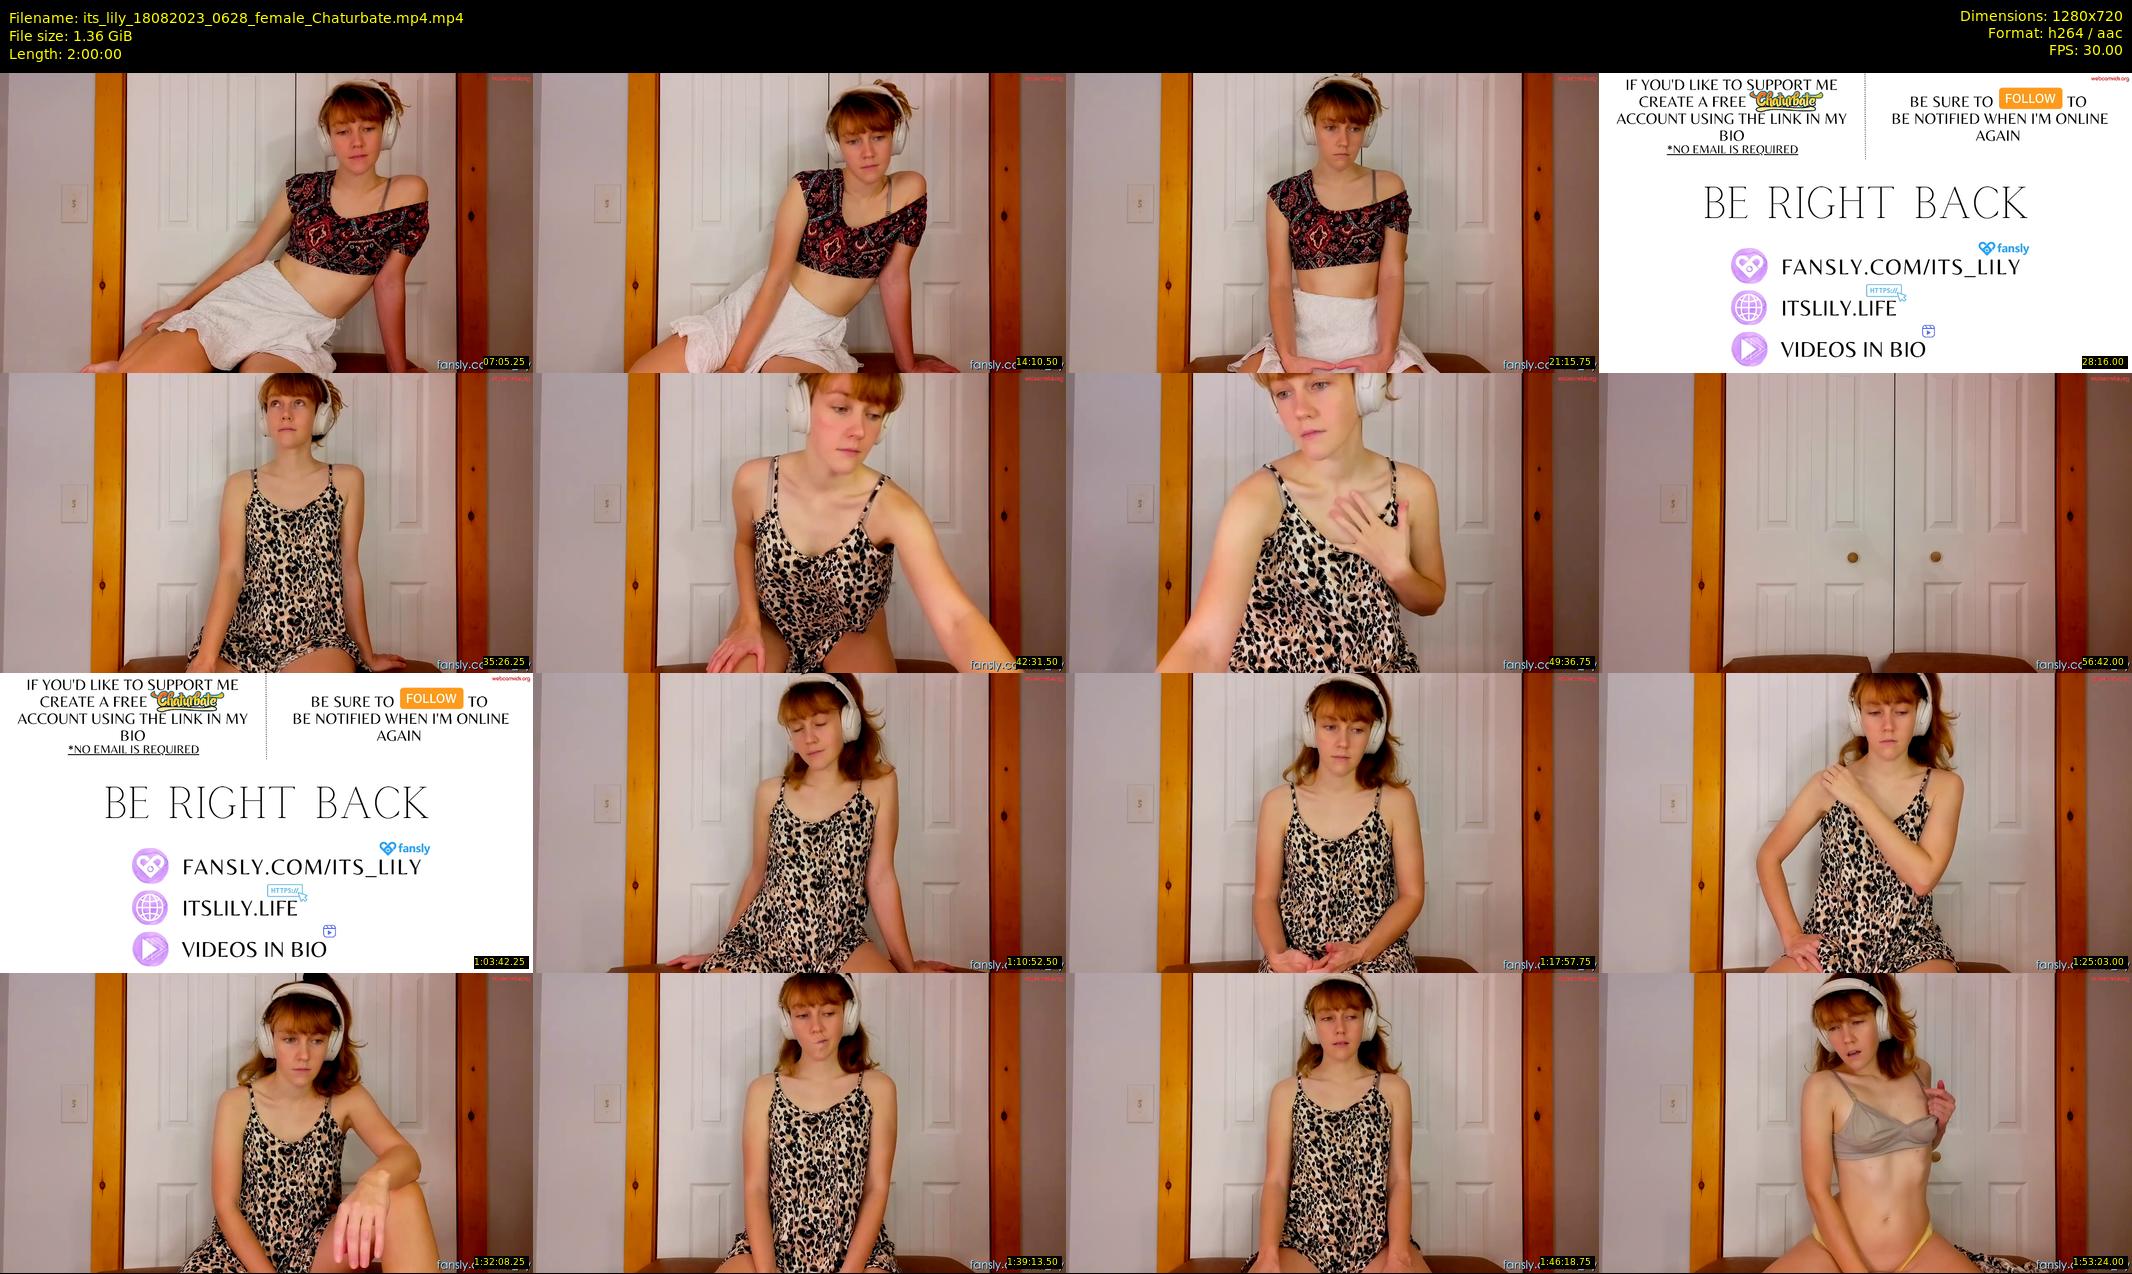
Task: Click the thumbnail stamped 1:39:13.50
Action: pos(799,1122)
